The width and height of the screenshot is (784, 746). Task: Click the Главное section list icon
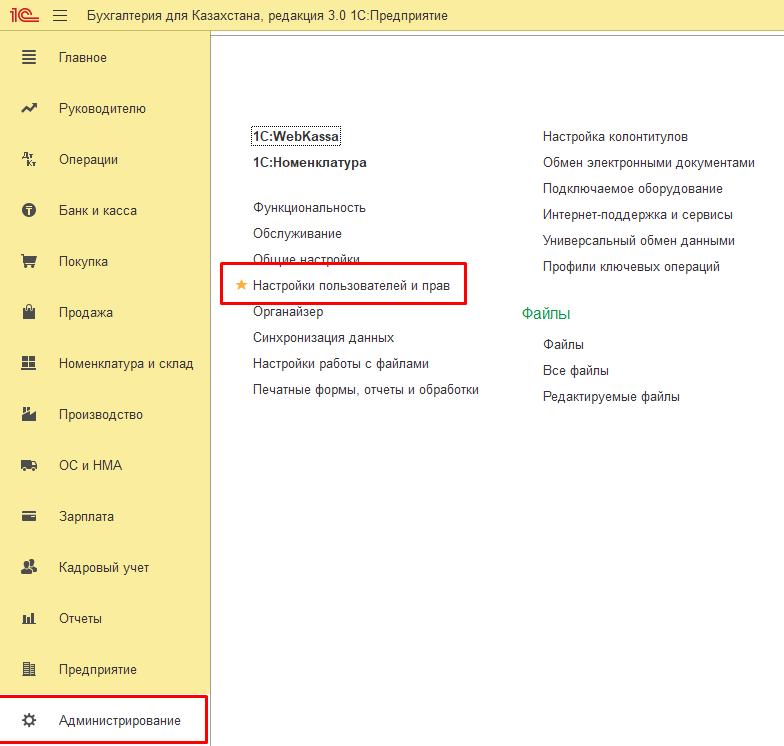(29, 58)
